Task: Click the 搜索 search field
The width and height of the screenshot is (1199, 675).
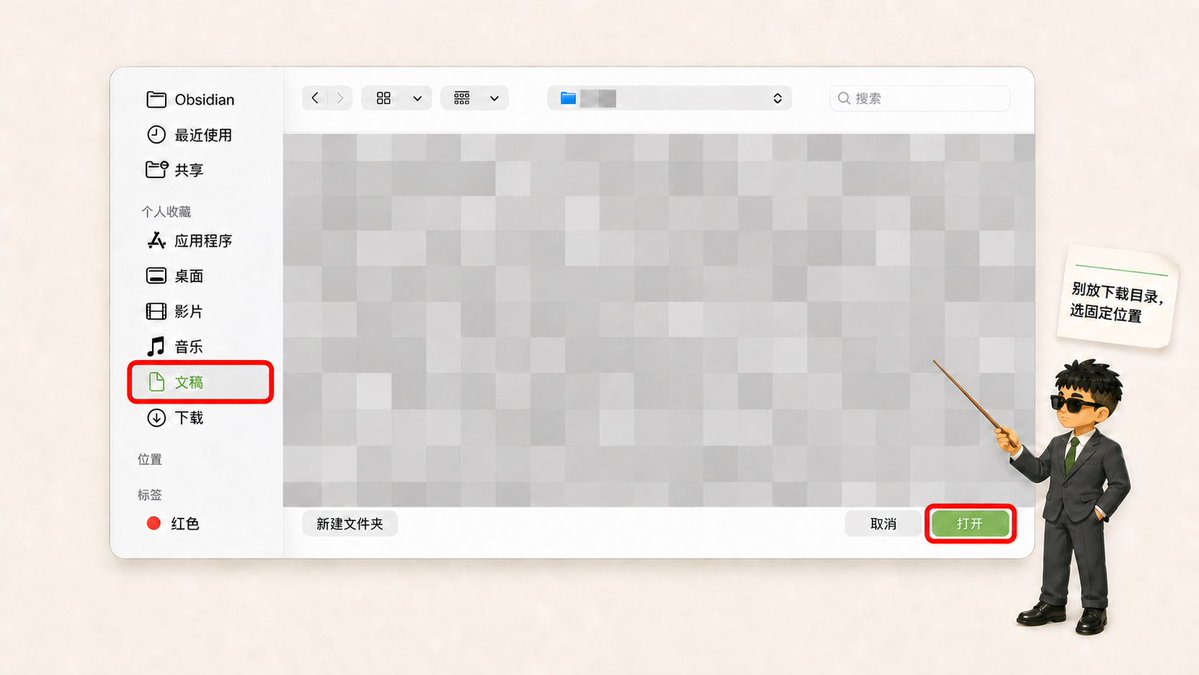Action: click(919, 98)
